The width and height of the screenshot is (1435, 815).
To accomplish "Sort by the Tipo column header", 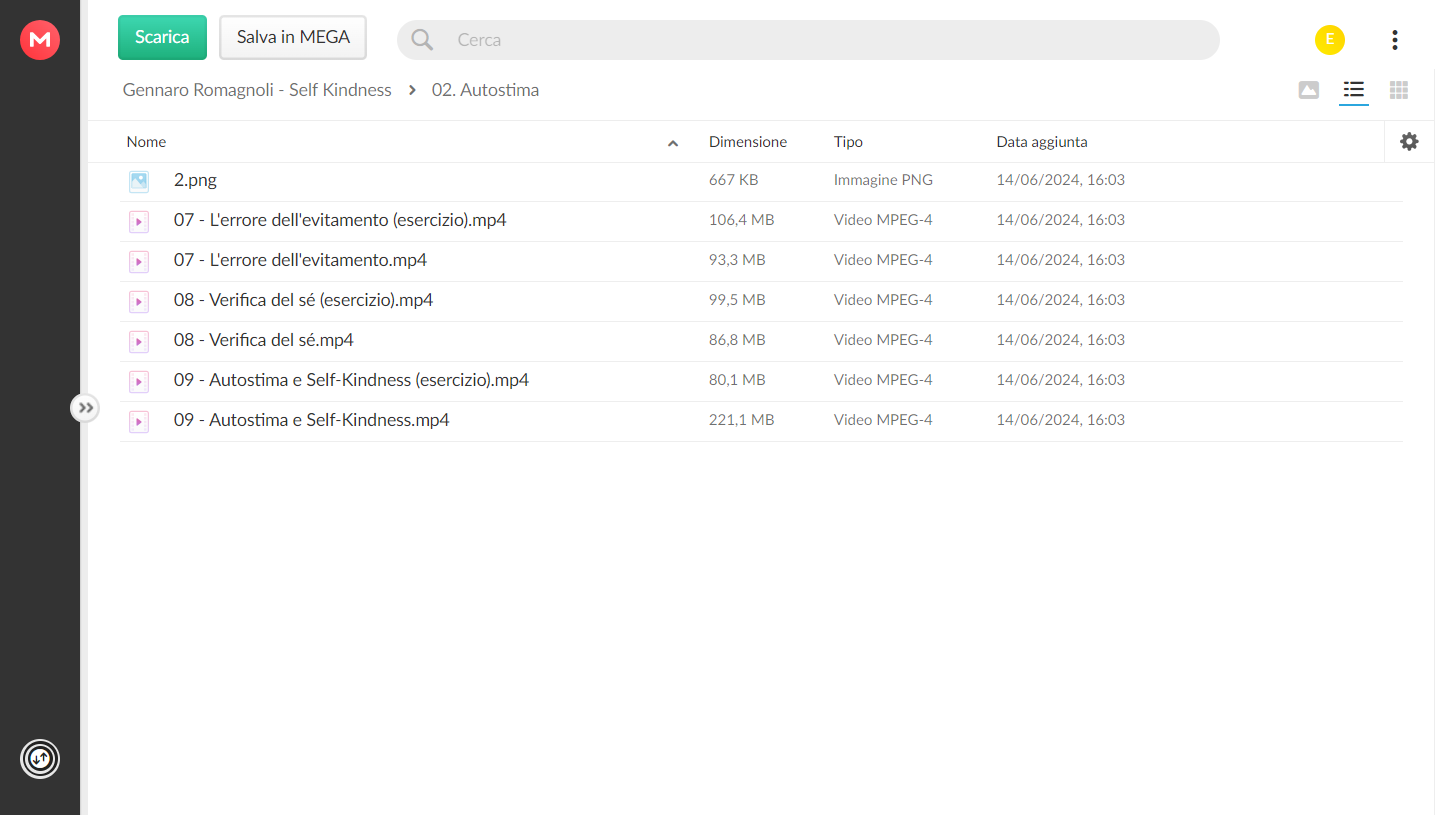I will coord(848,142).
